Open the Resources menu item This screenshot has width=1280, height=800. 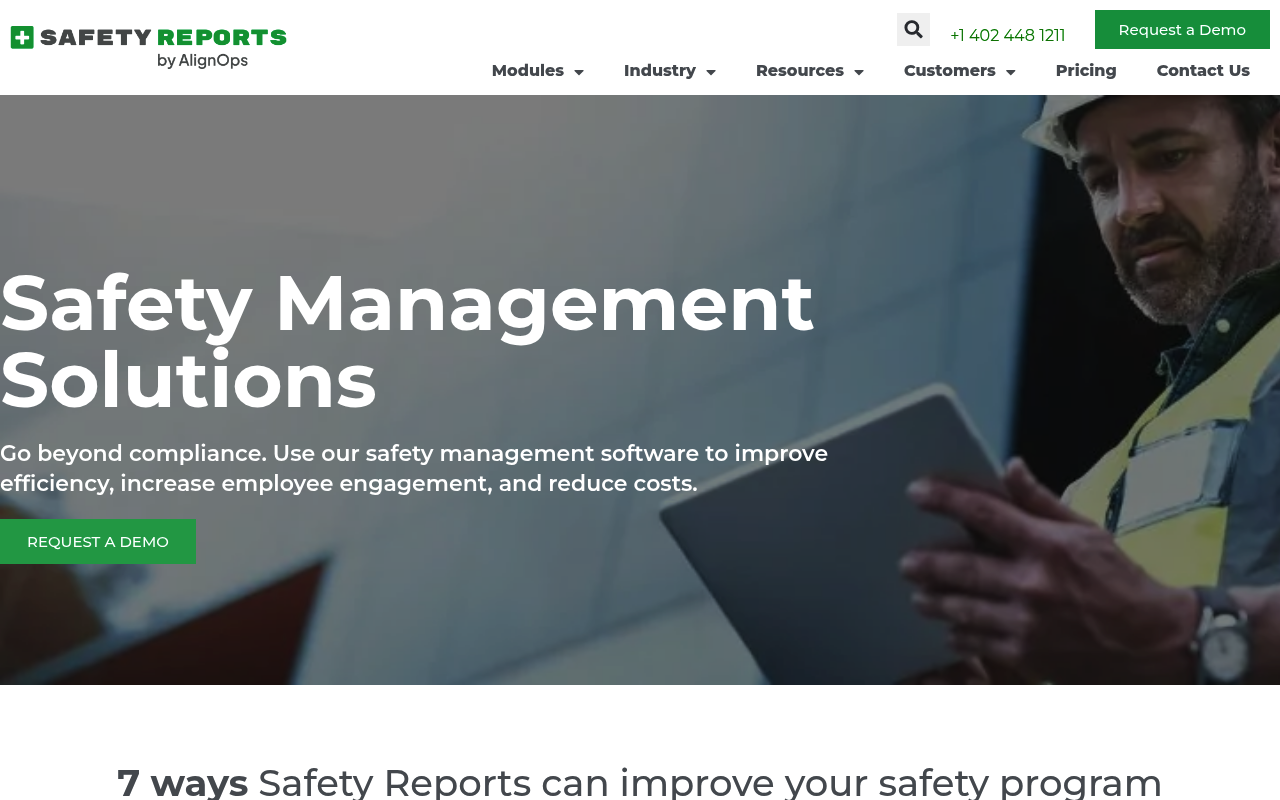coord(800,71)
